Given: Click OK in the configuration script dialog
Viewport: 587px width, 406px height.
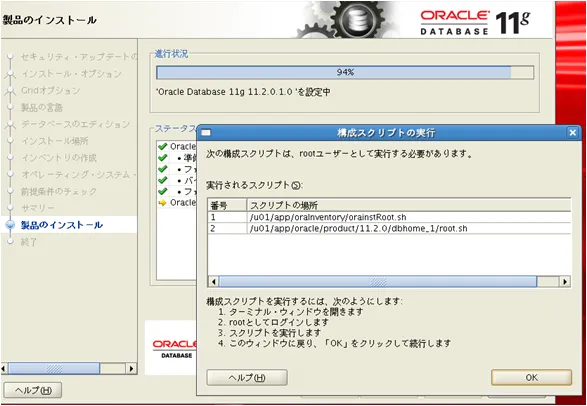Looking at the screenshot, I should pyautogui.click(x=531, y=377).
